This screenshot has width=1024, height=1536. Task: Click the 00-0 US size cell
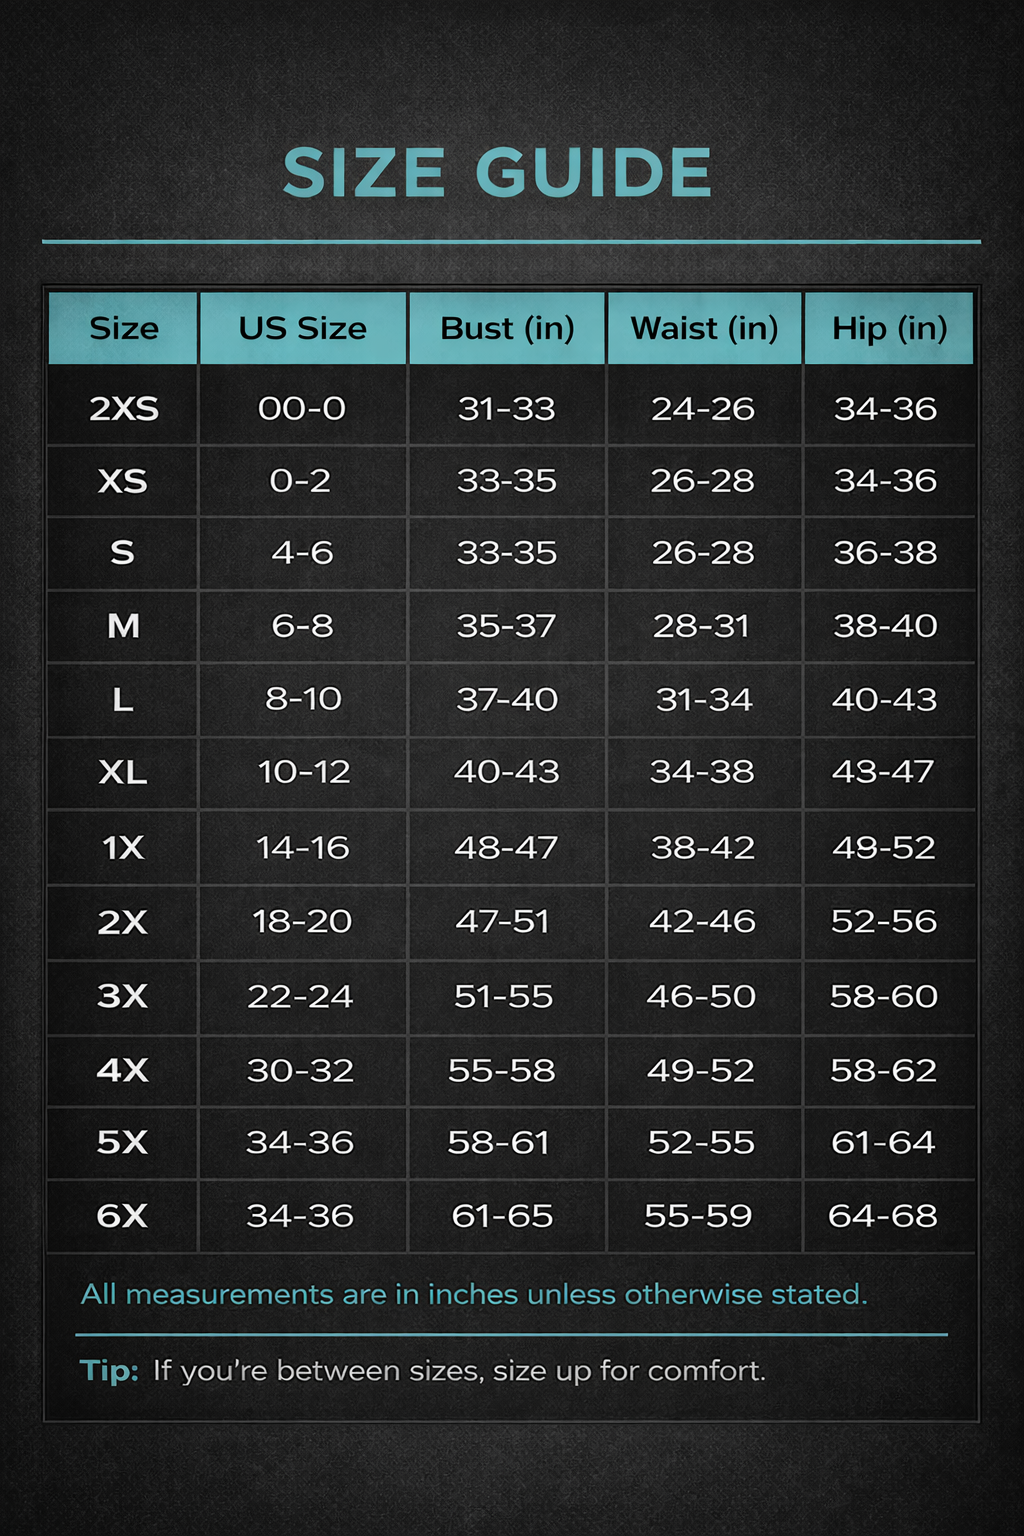coord(302,408)
